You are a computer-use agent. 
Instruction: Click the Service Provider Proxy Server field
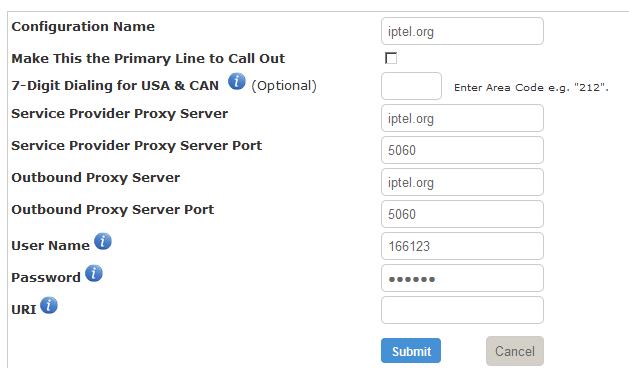462,118
